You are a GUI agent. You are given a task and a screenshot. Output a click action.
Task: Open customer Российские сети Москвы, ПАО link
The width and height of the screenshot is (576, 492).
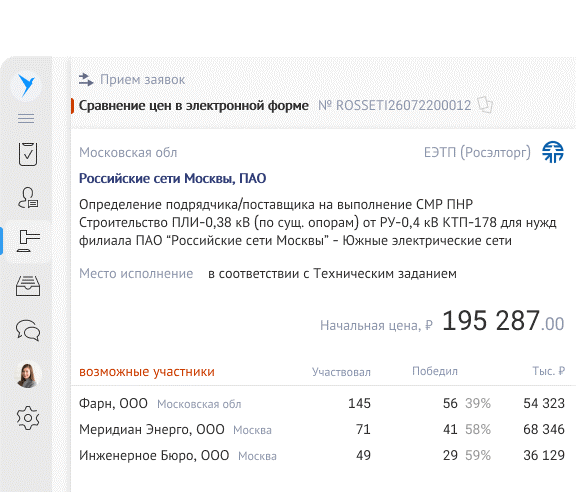click(x=173, y=178)
